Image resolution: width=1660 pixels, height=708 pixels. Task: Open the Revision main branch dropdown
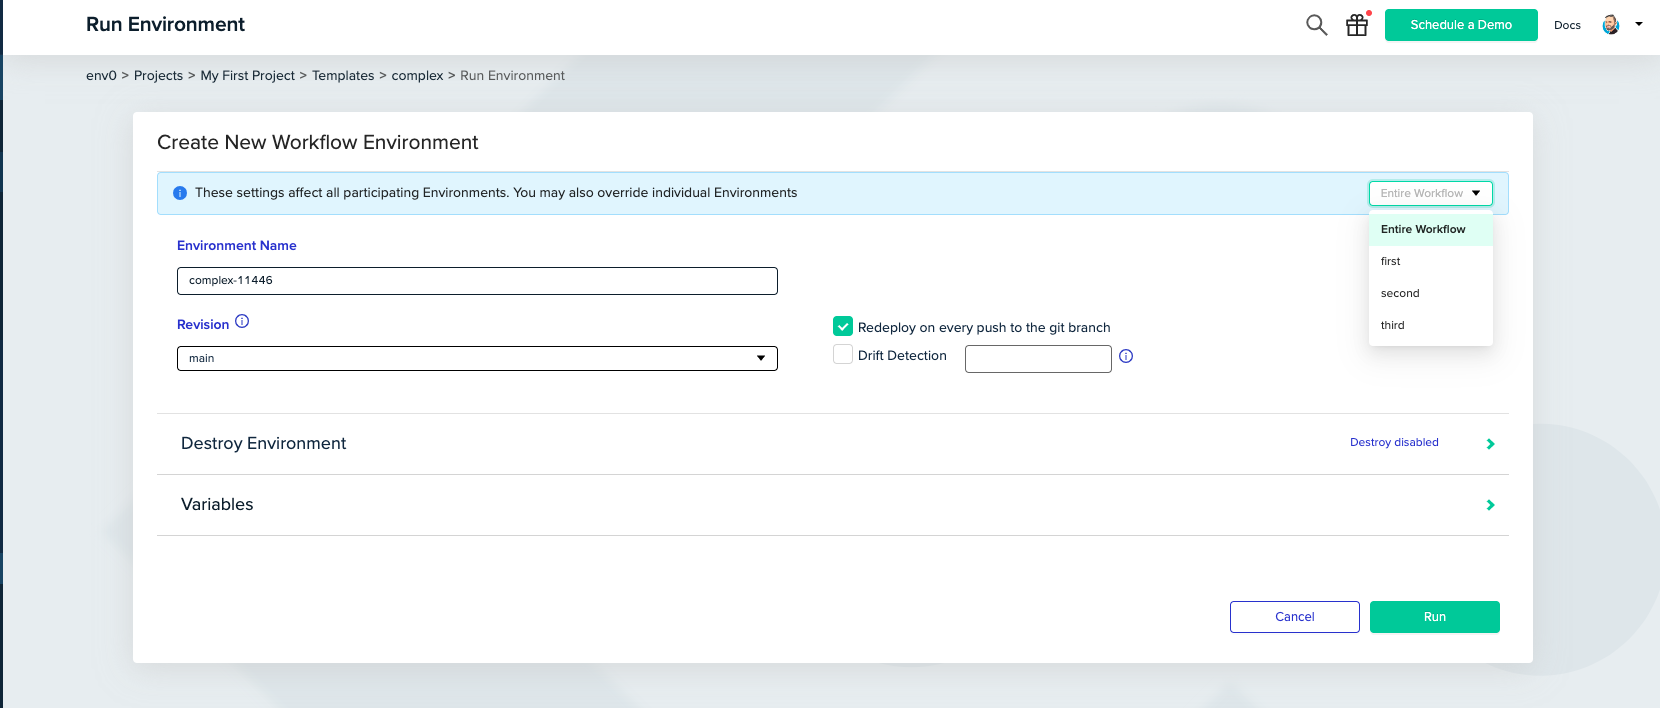pyautogui.click(x=477, y=358)
